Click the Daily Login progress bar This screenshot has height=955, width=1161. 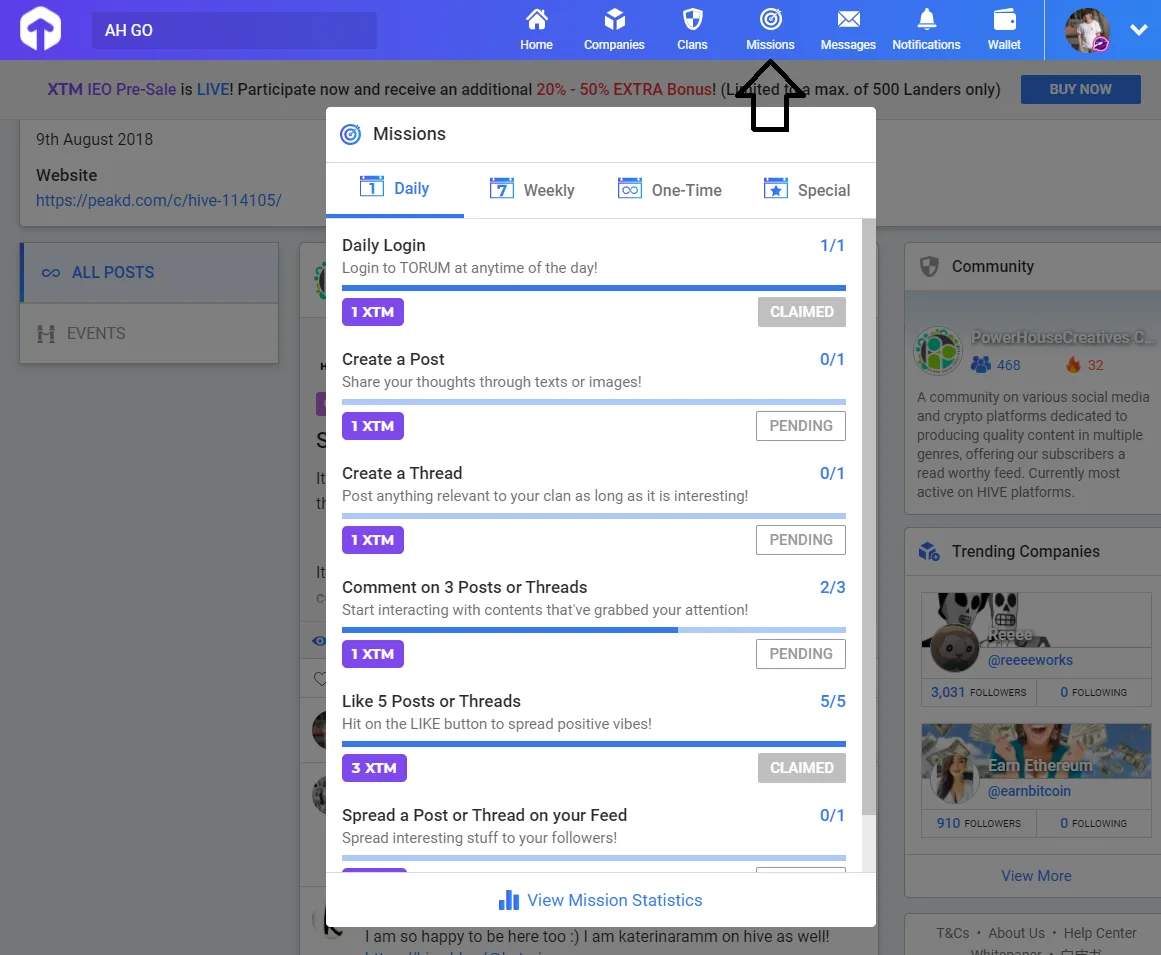(x=594, y=288)
